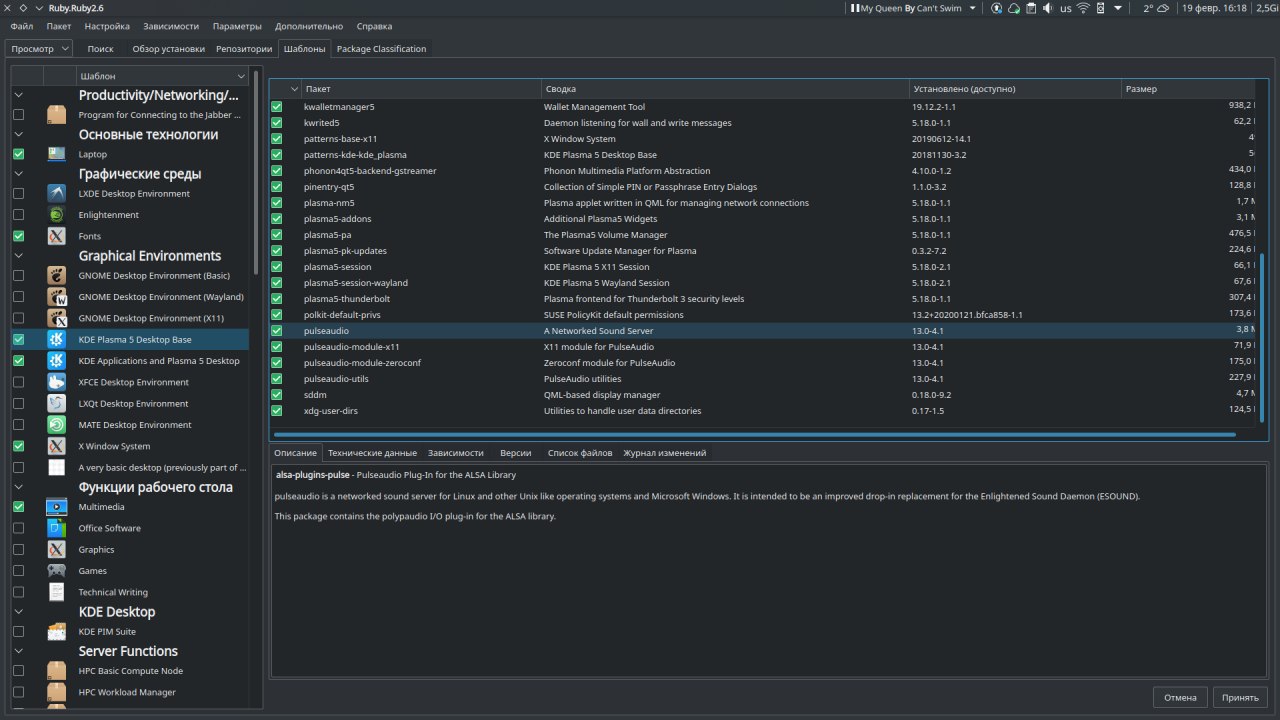Toggle the sddm package checkbox
This screenshot has width=1280, height=720.
[277, 395]
